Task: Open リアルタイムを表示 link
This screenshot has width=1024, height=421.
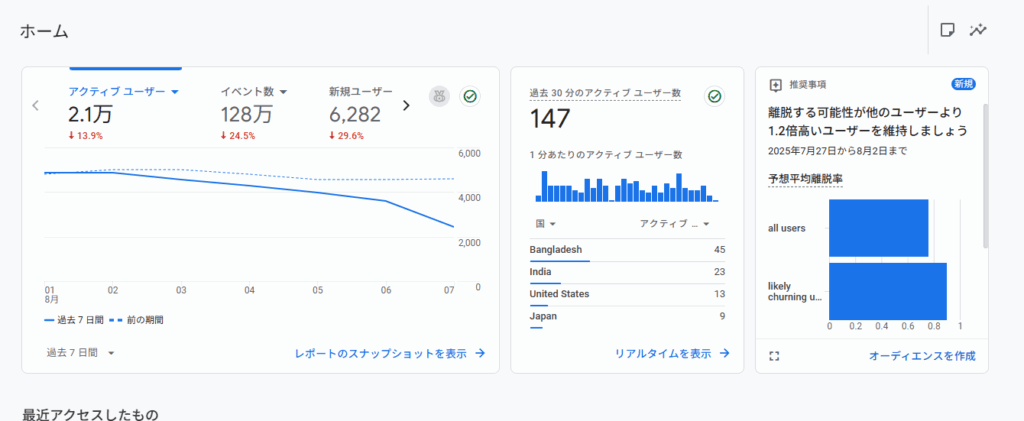Action: (663, 353)
